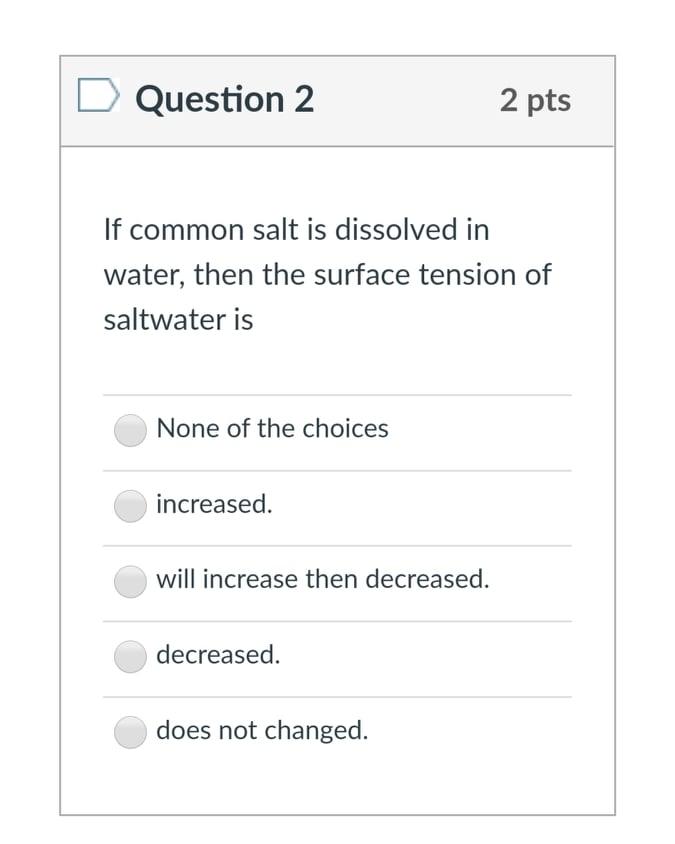Flag Question 2 using the flag icon

pyautogui.click(x=98, y=97)
